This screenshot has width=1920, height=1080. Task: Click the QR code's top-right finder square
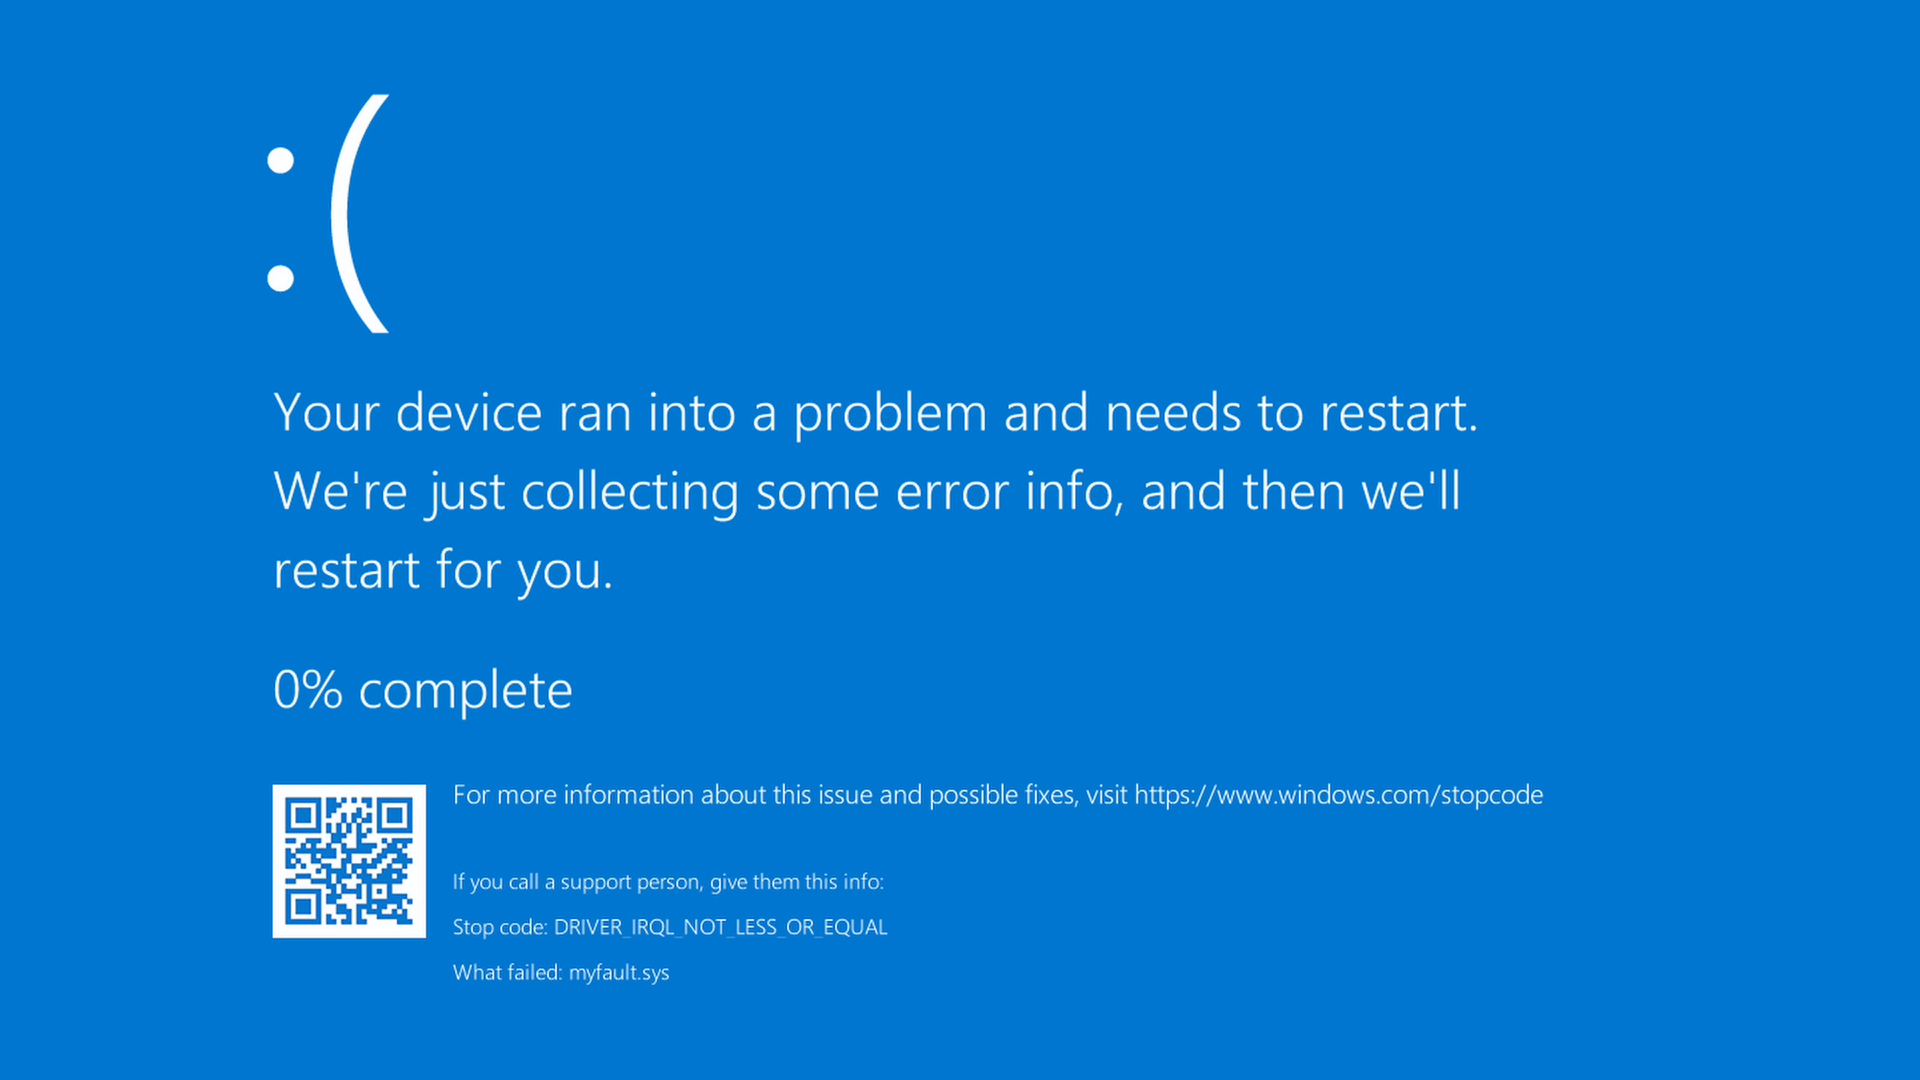[395, 815]
